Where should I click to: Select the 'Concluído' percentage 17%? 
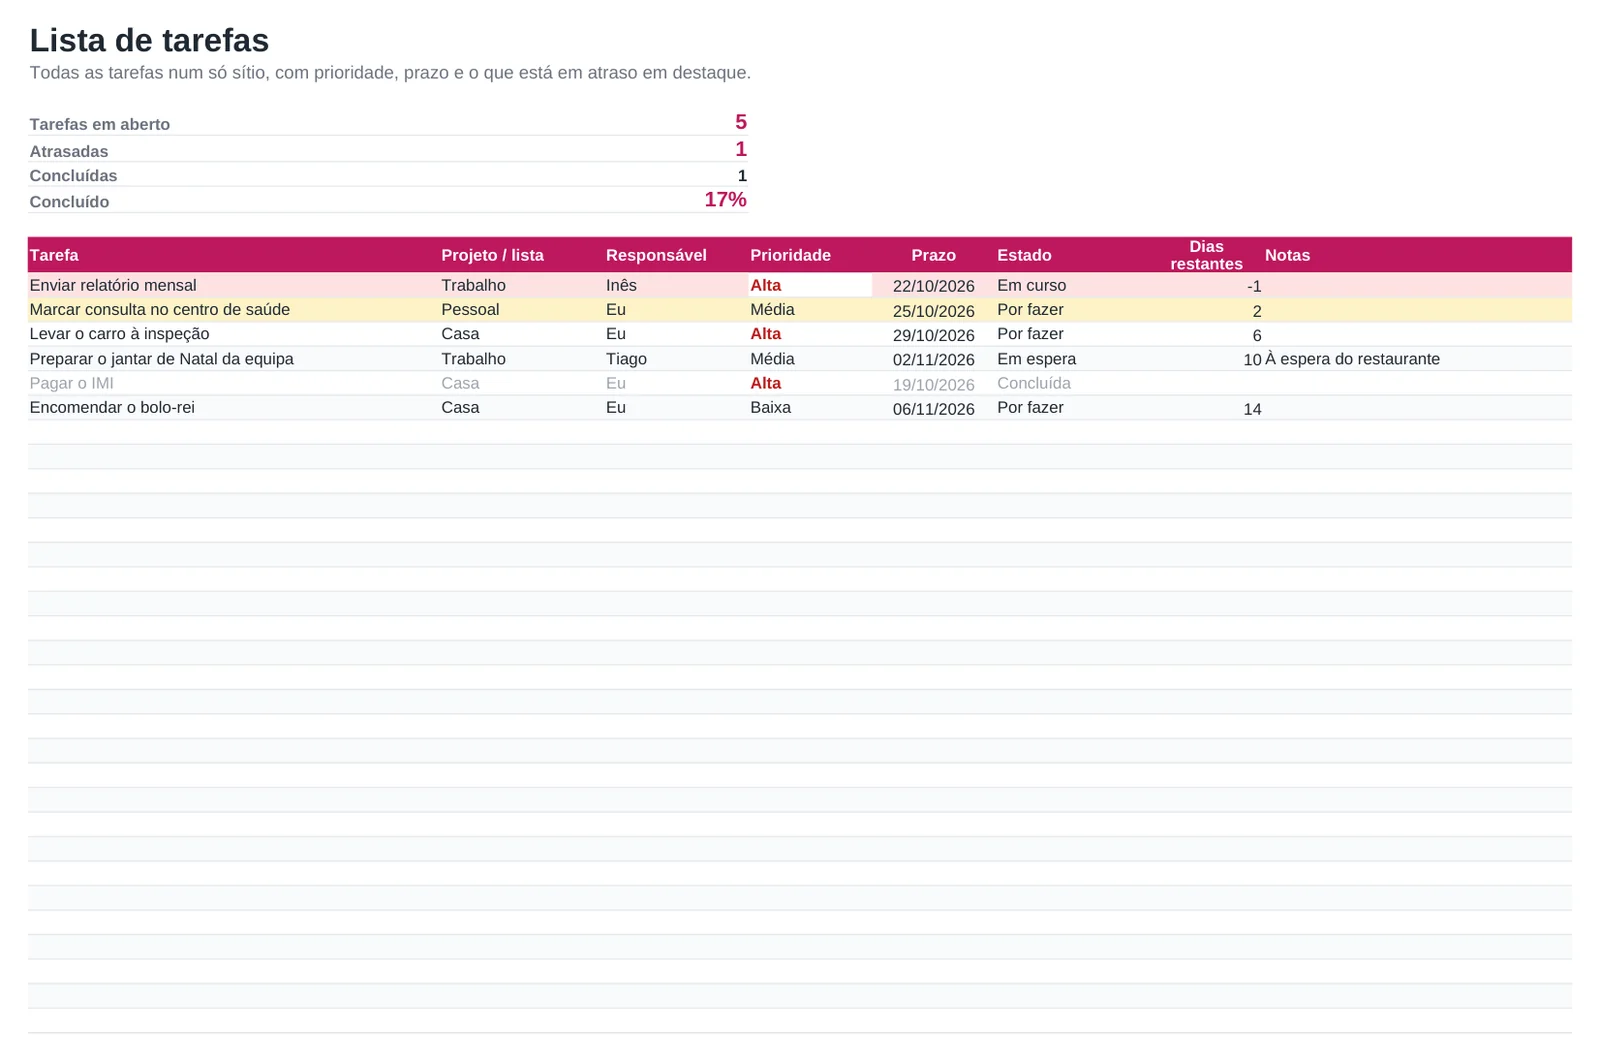click(725, 199)
